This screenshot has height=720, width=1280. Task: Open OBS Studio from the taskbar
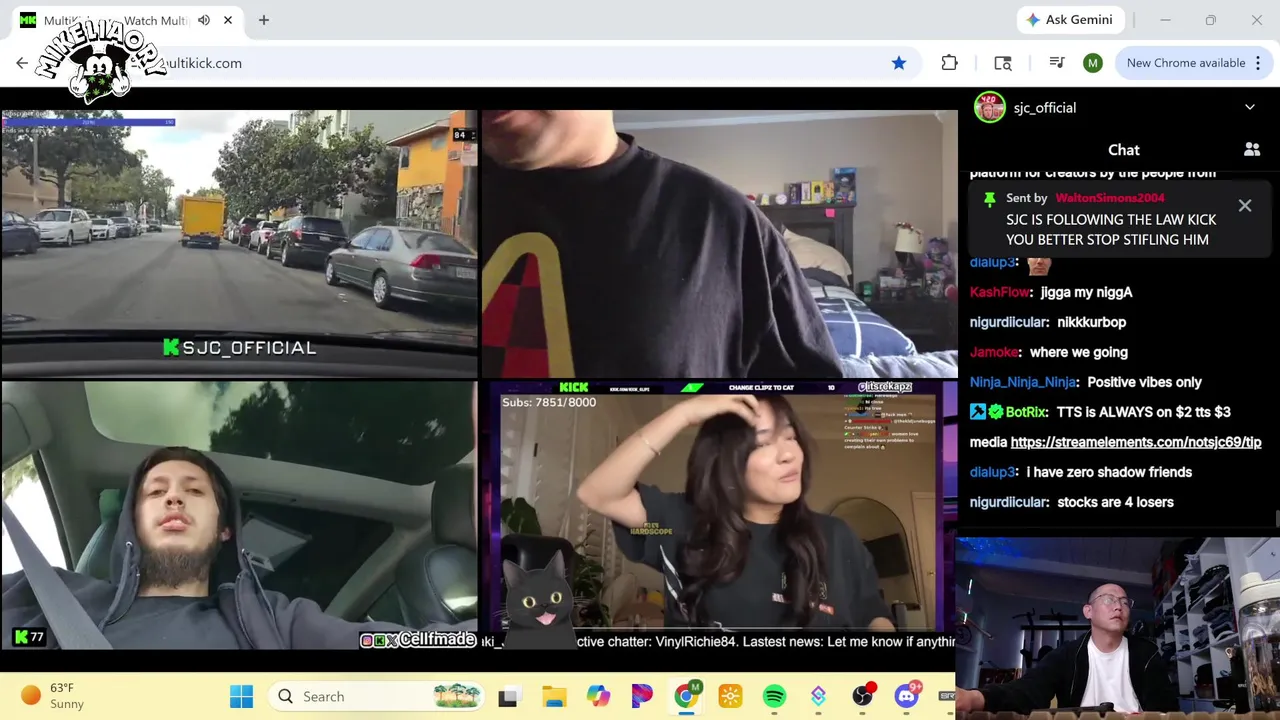tap(862, 696)
